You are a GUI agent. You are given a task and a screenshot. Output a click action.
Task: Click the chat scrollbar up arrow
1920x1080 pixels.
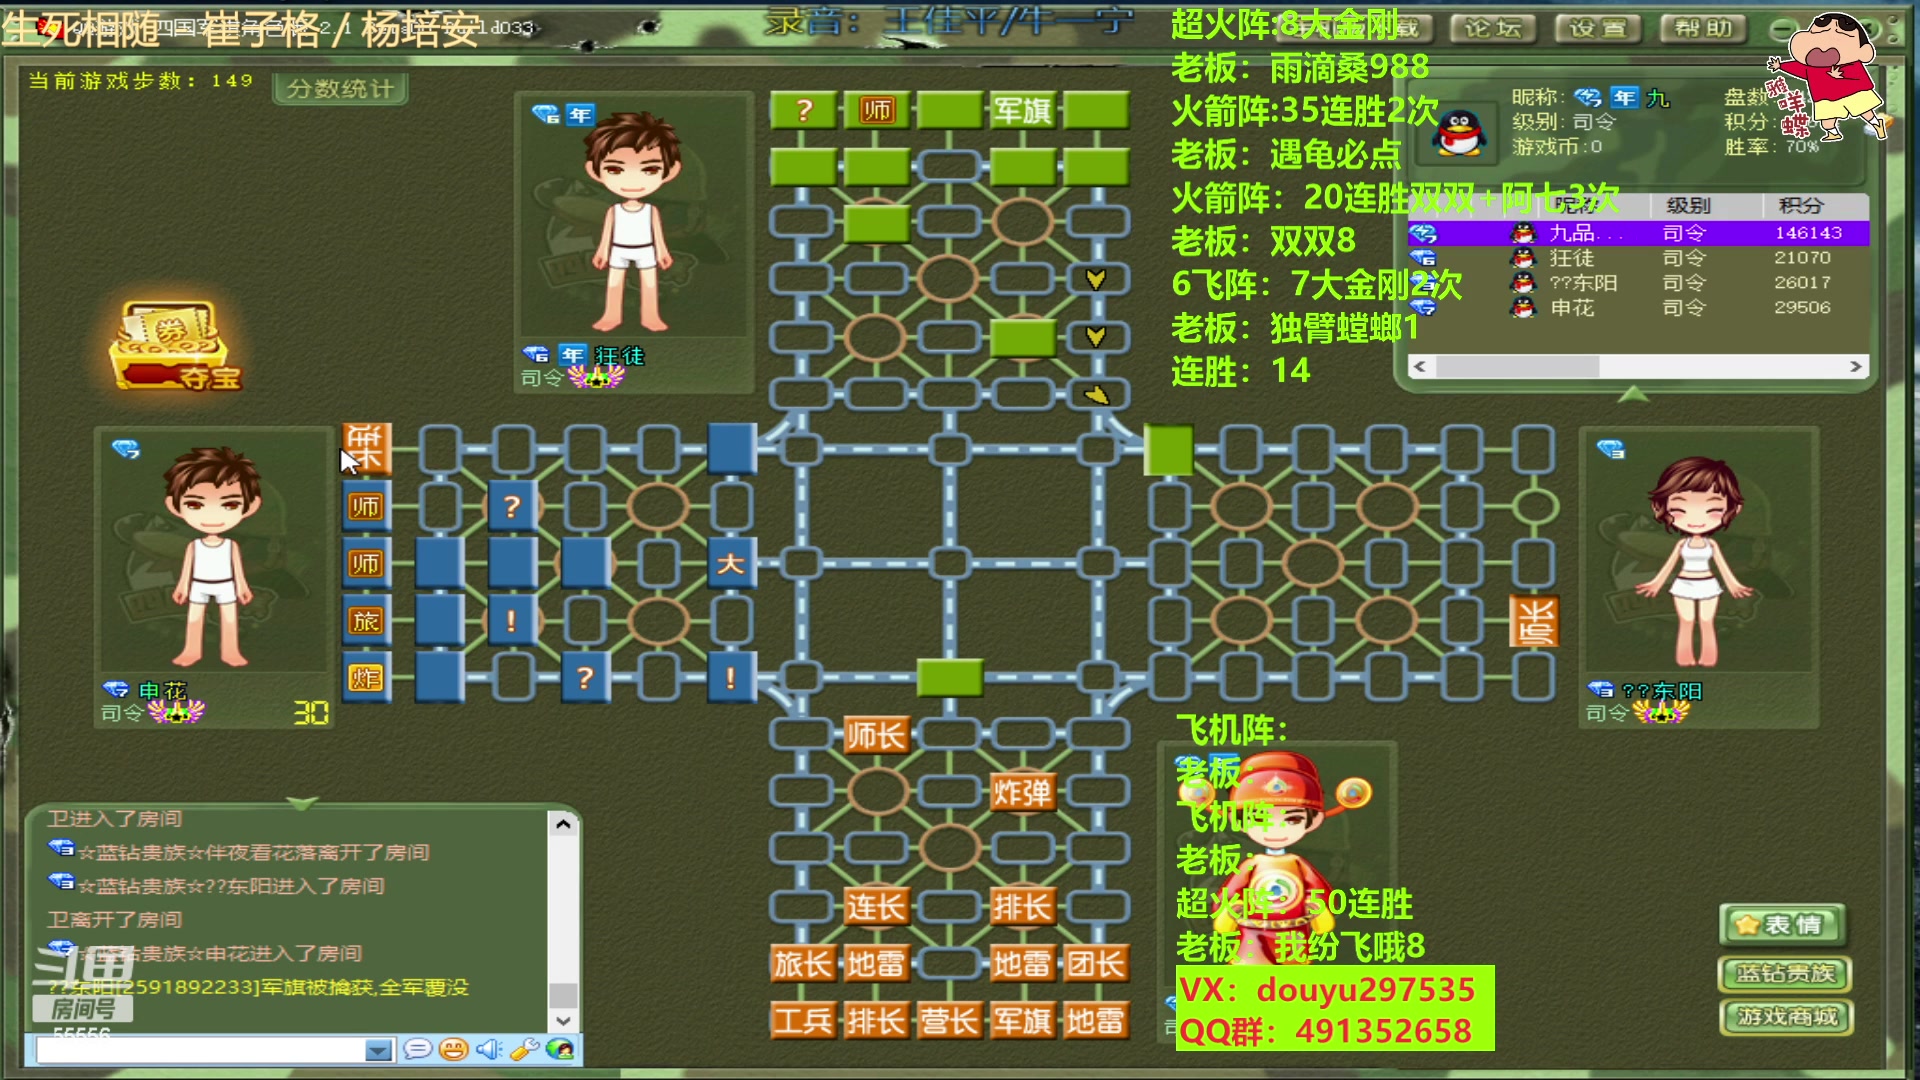(x=563, y=824)
